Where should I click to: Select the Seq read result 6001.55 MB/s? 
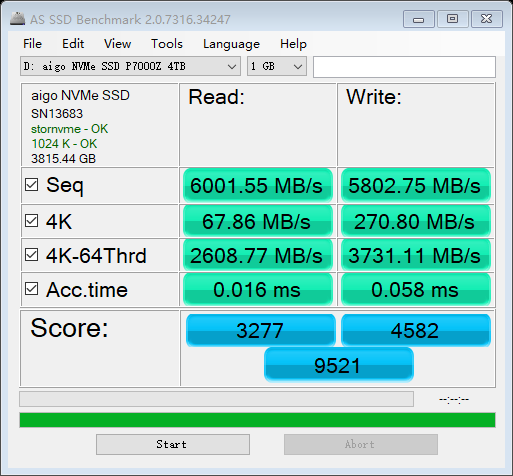click(258, 185)
